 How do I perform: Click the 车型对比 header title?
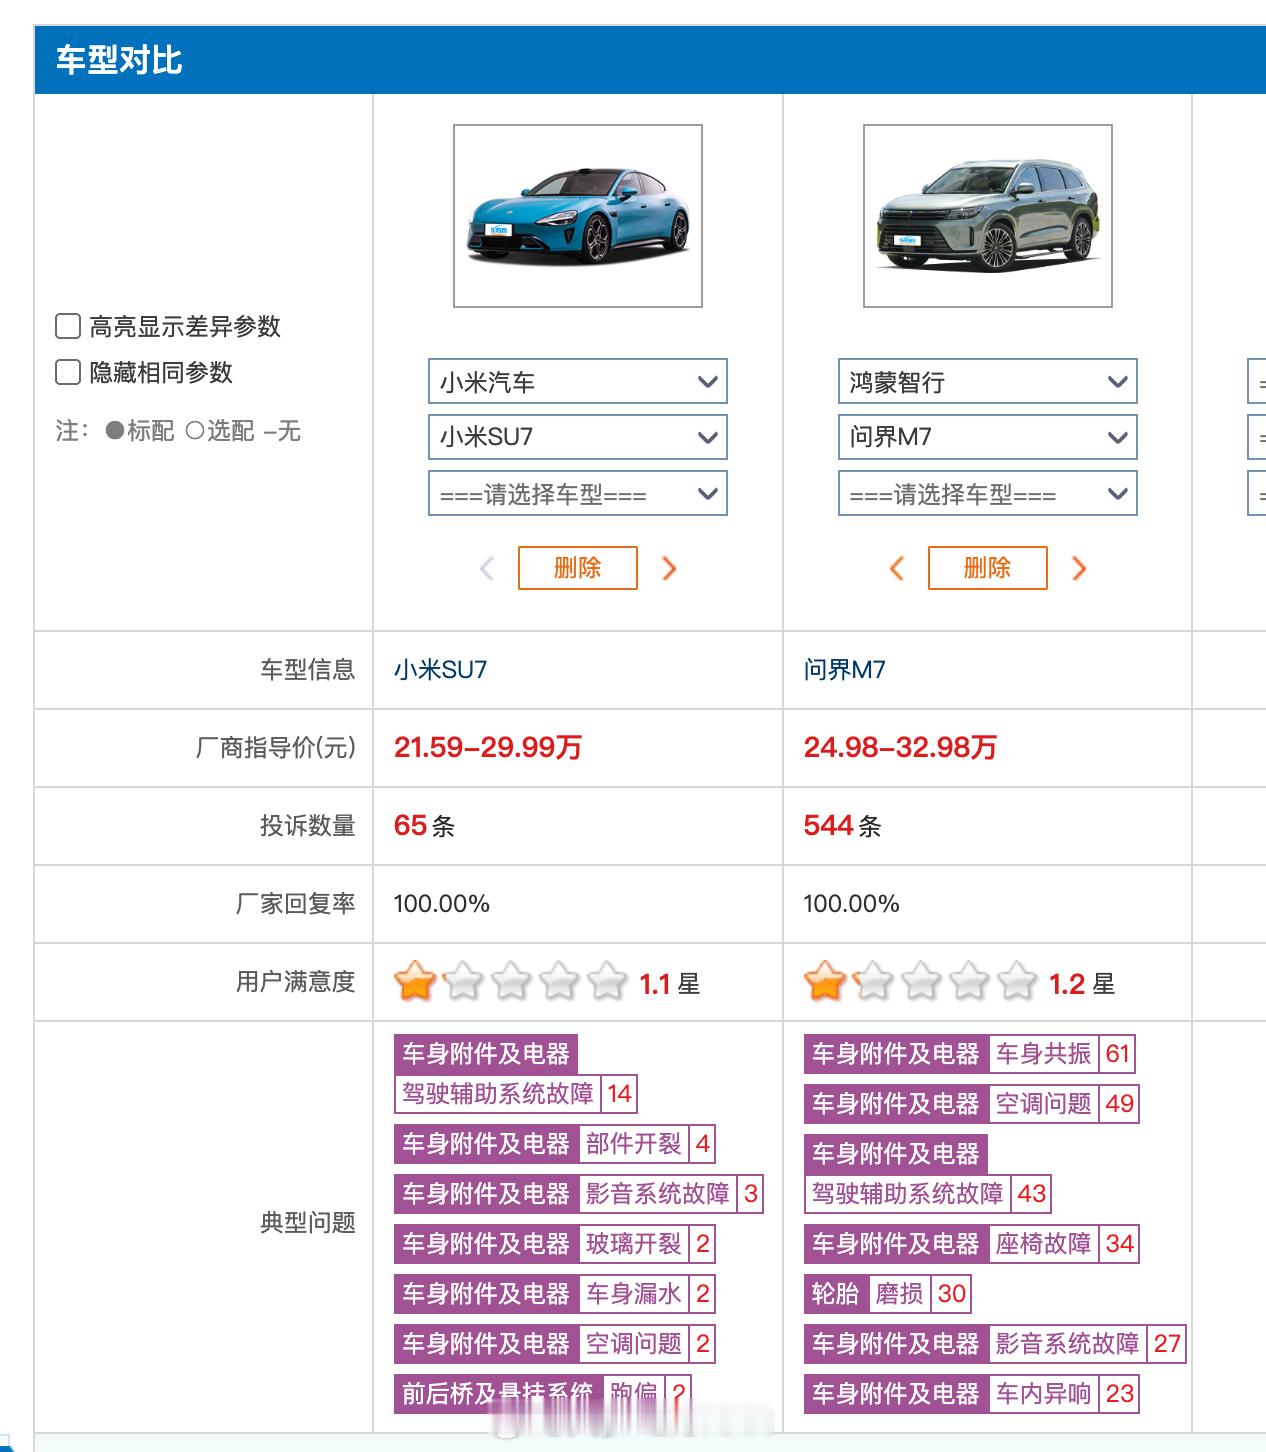tap(119, 60)
